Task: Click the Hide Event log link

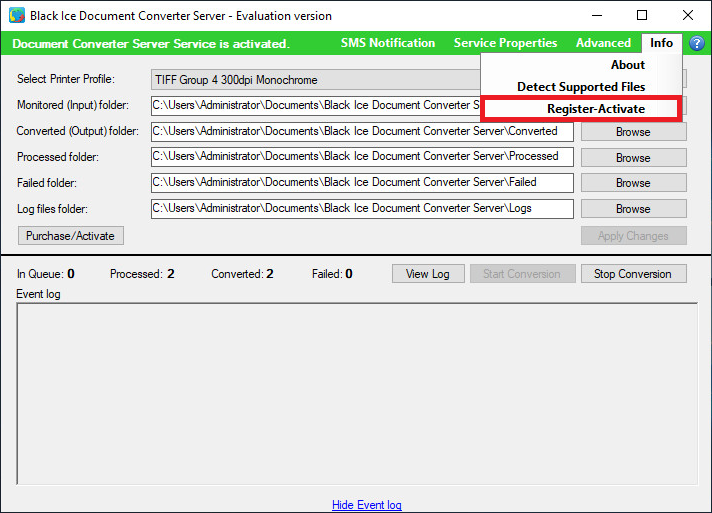Action: (x=366, y=505)
